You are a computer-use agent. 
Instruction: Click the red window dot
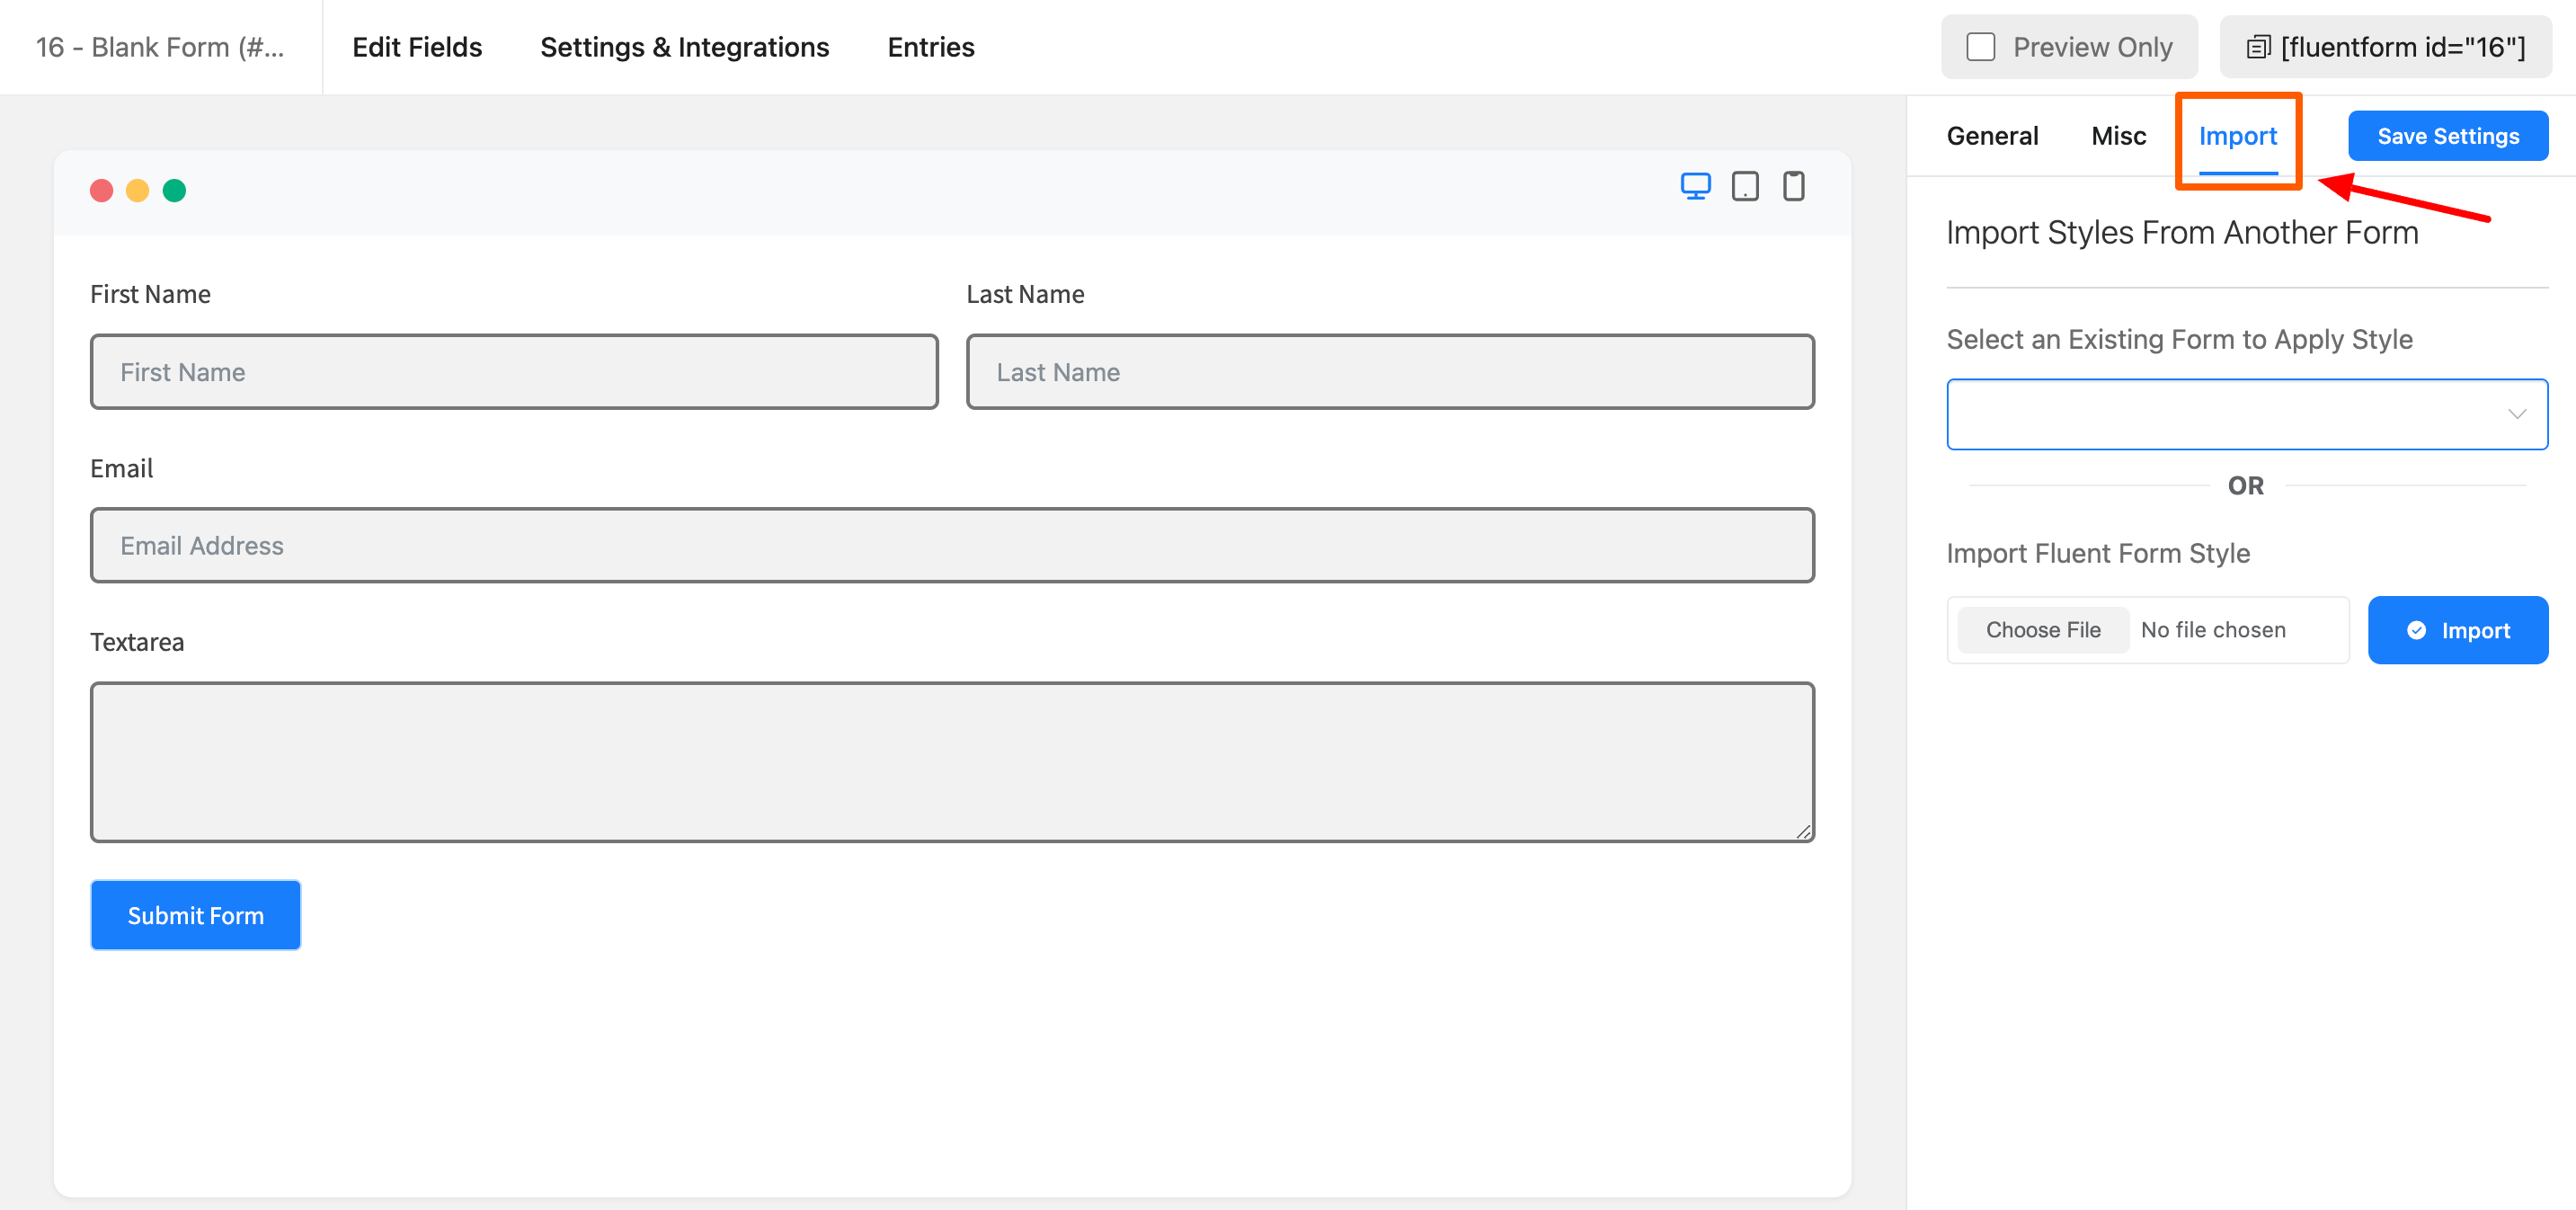tap(101, 190)
